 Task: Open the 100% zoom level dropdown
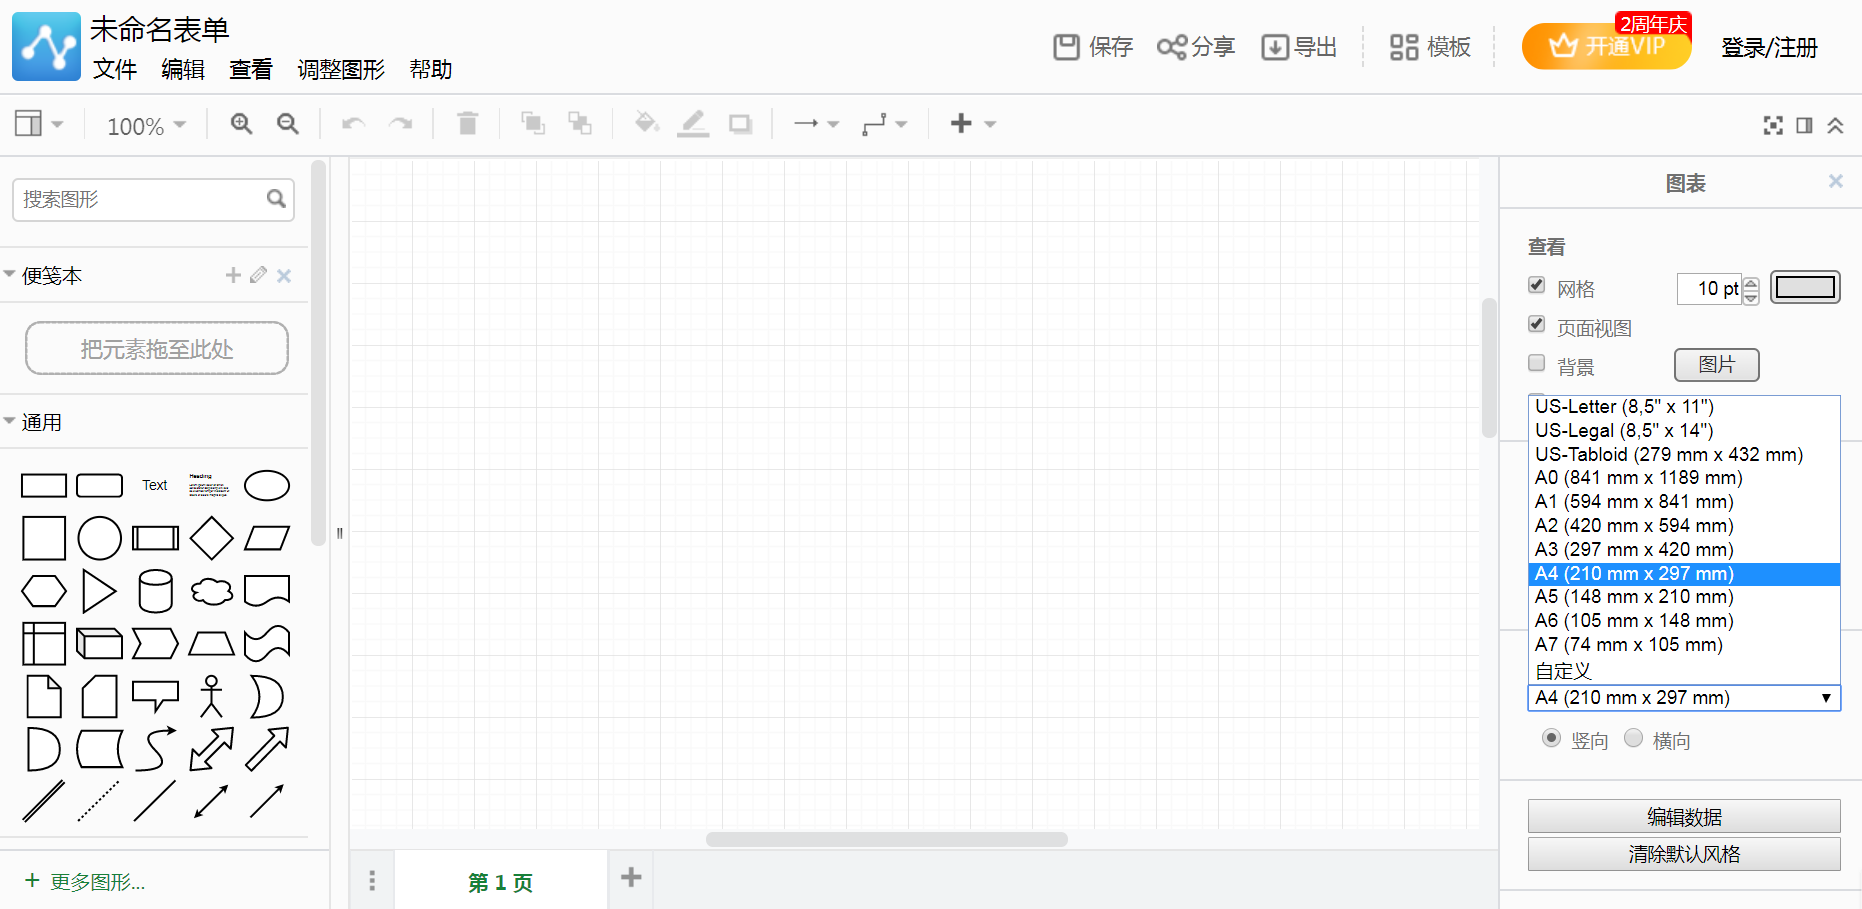[x=146, y=126]
